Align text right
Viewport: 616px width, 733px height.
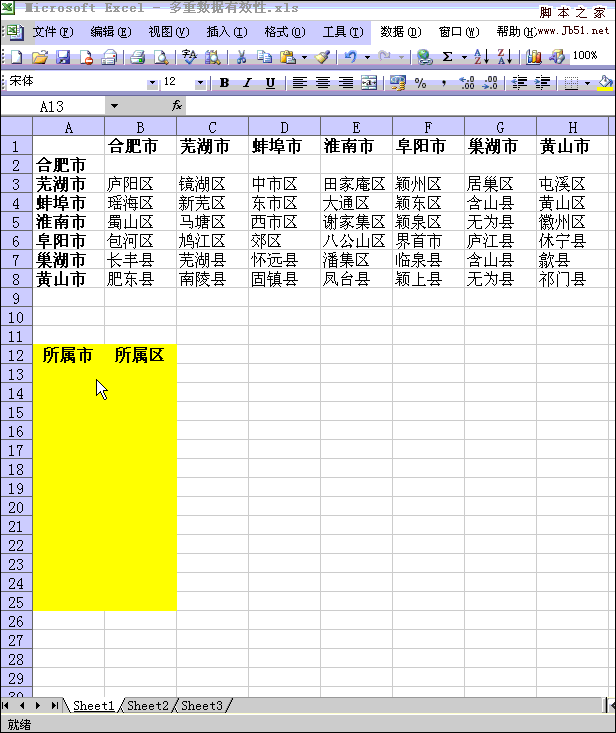click(346, 83)
